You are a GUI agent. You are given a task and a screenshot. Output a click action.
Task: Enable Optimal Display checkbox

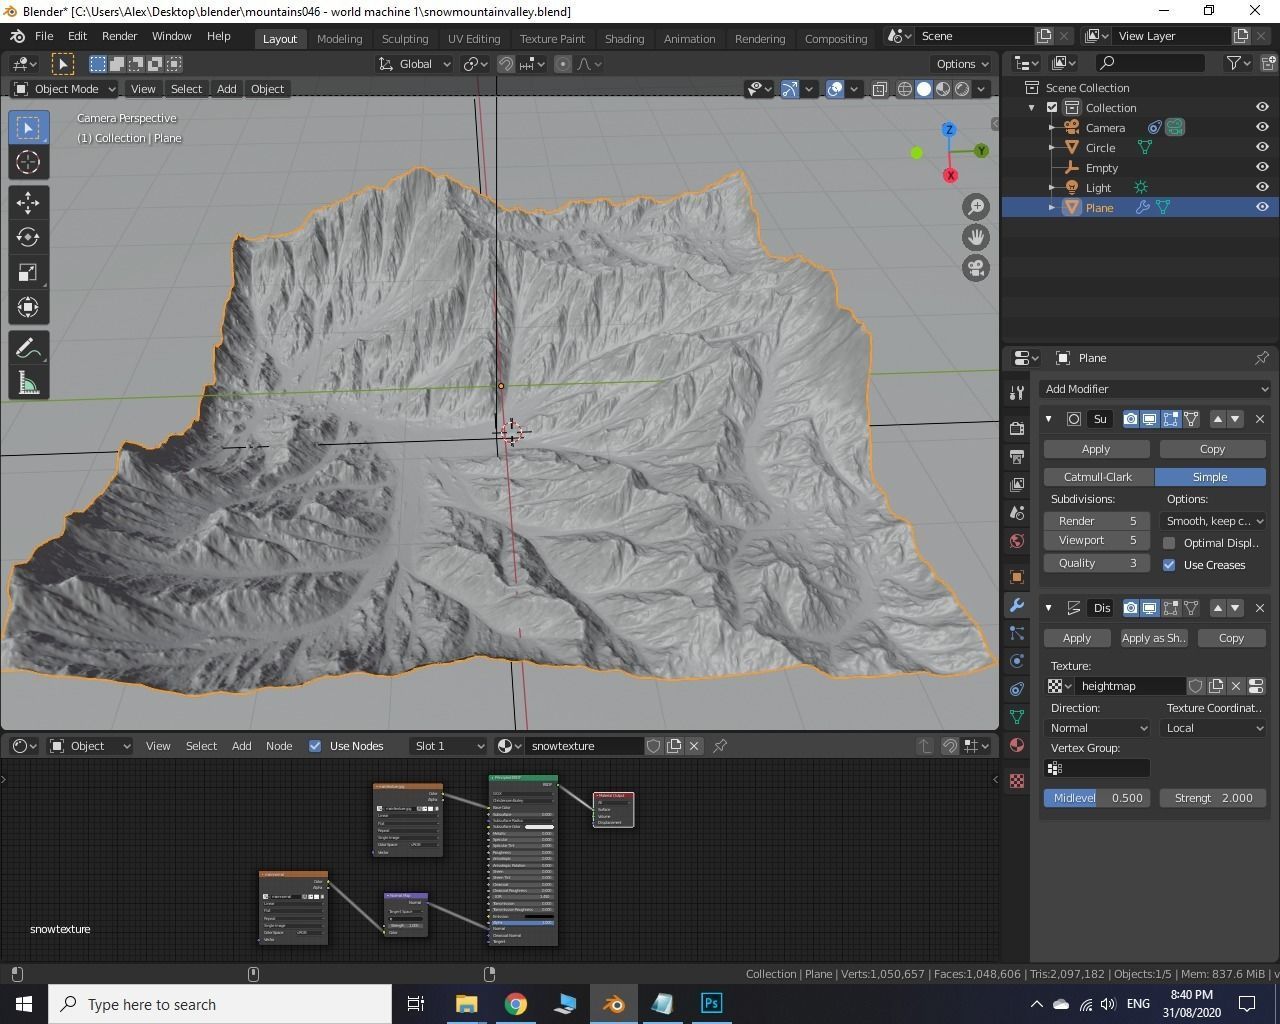tap(1169, 543)
